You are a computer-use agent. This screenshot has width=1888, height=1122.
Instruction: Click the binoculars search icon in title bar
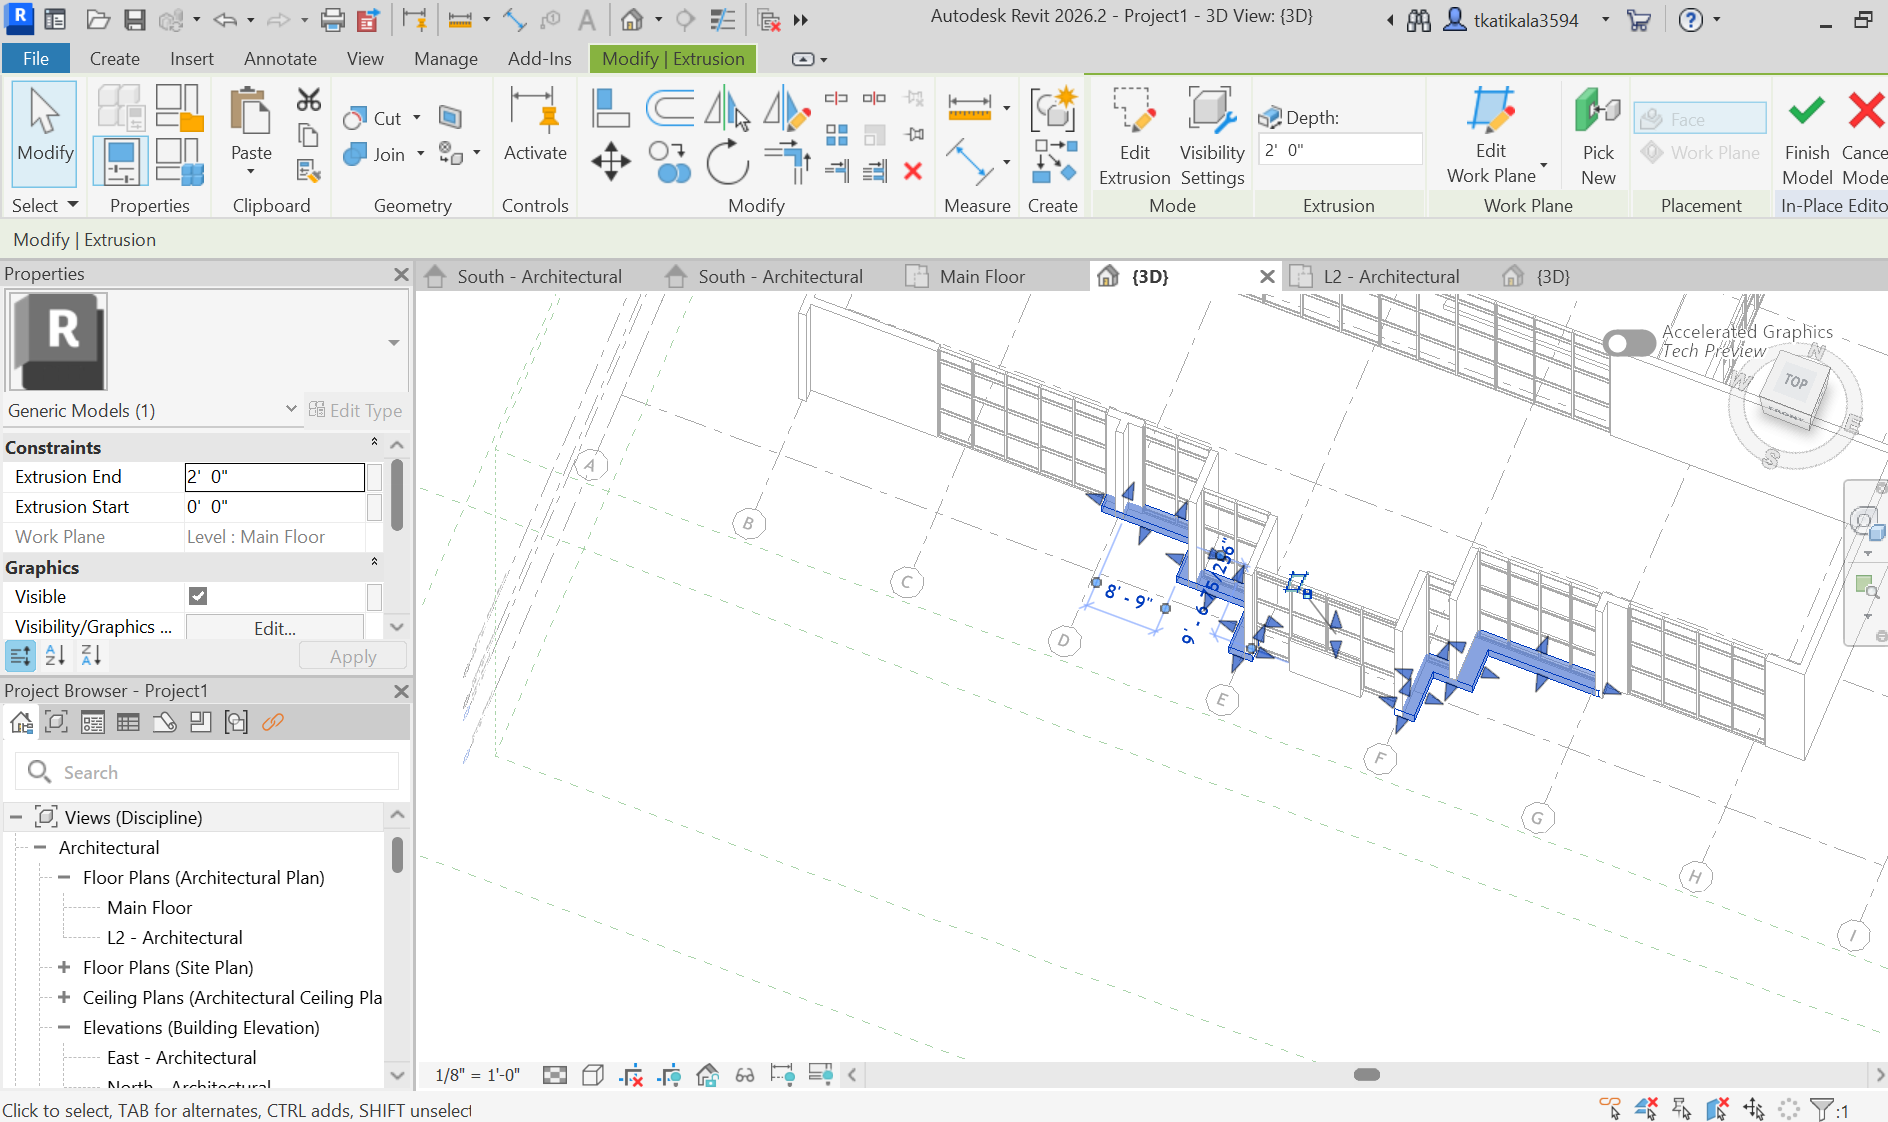1419,20
